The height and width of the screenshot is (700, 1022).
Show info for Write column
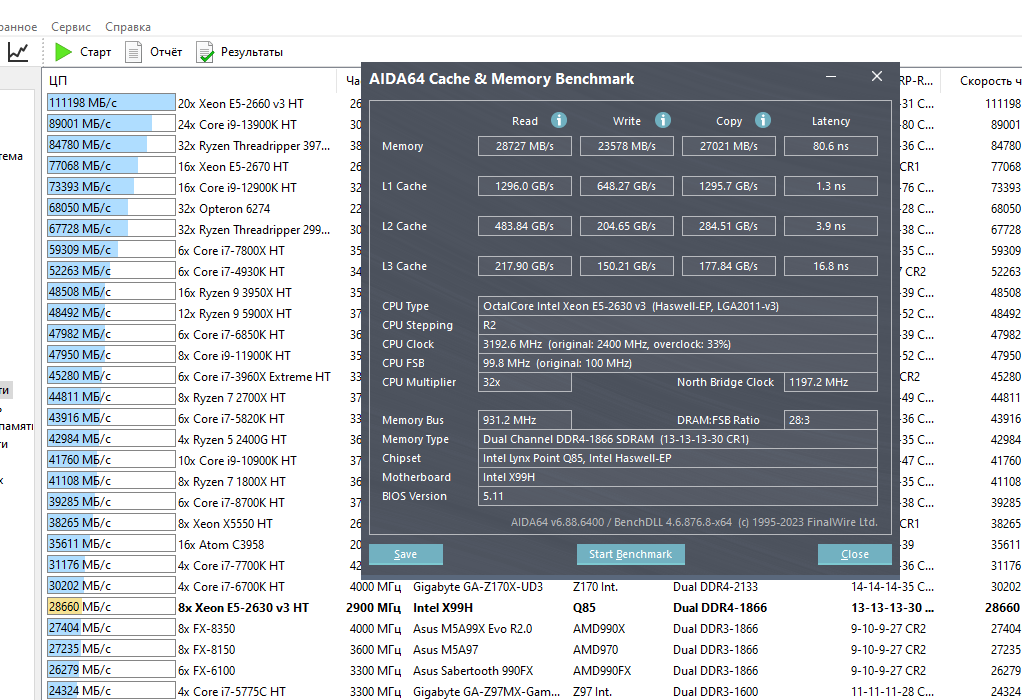point(663,120)
